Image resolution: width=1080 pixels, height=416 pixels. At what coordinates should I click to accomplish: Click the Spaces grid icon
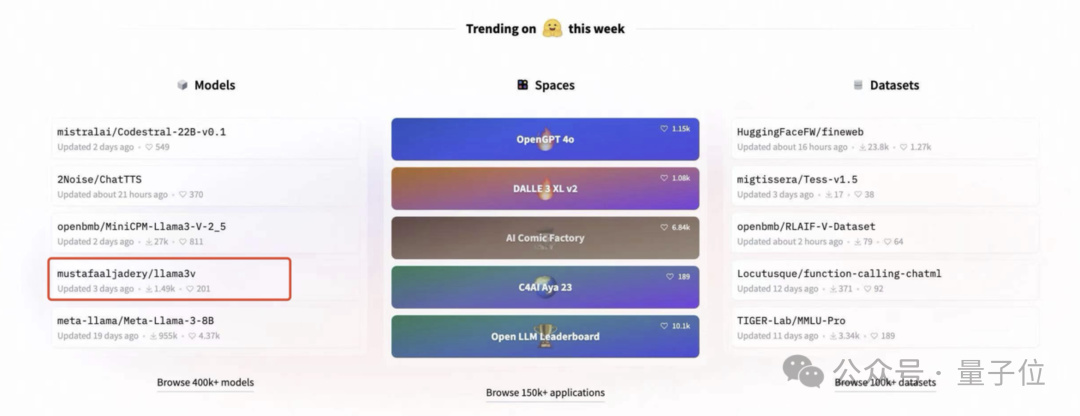tap(522, 85)
